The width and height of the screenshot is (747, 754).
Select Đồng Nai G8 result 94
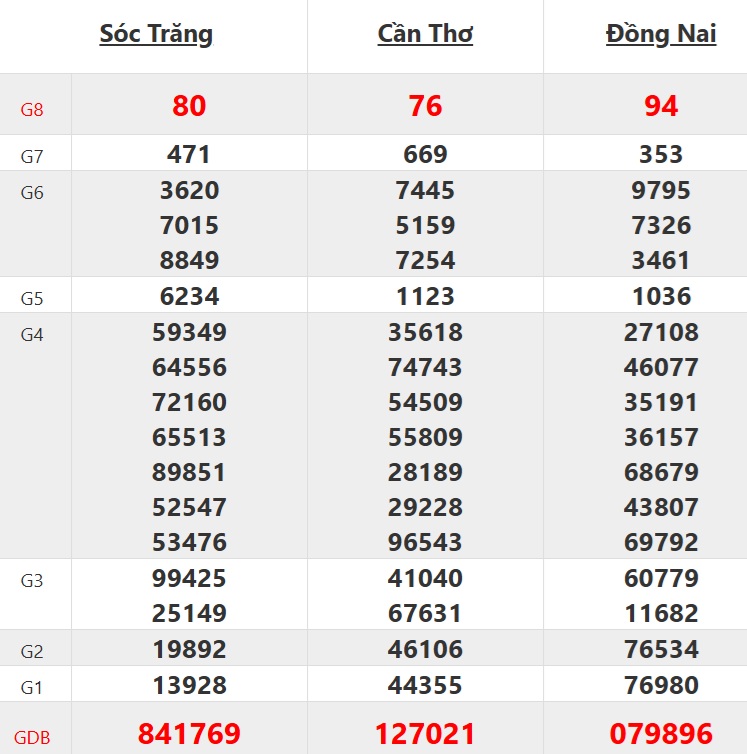point(661,105)
